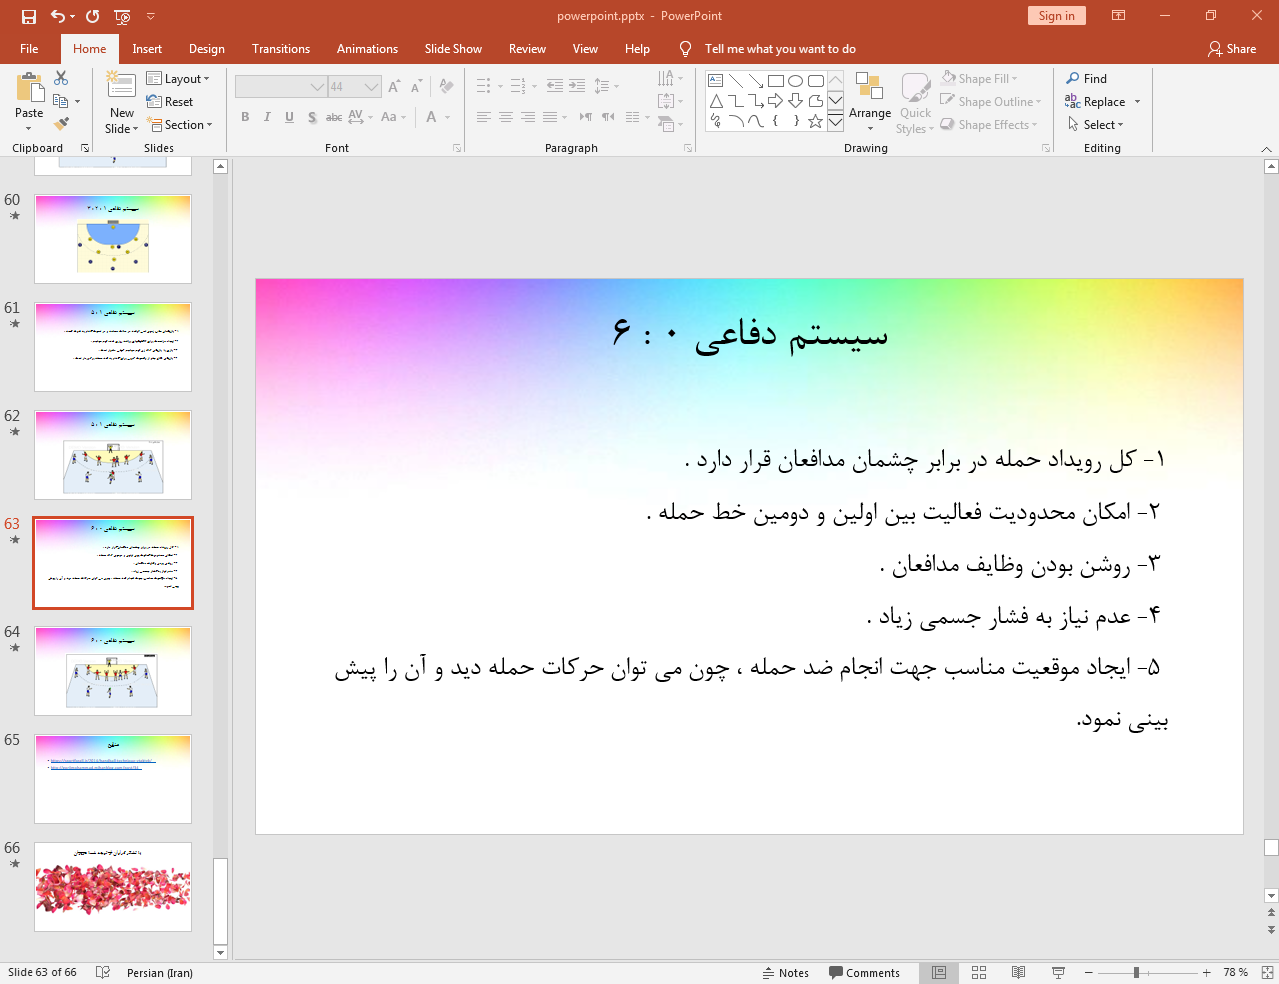Click the Undo arrow icon
Screen dimensions: 1279x984
[58, 16]
